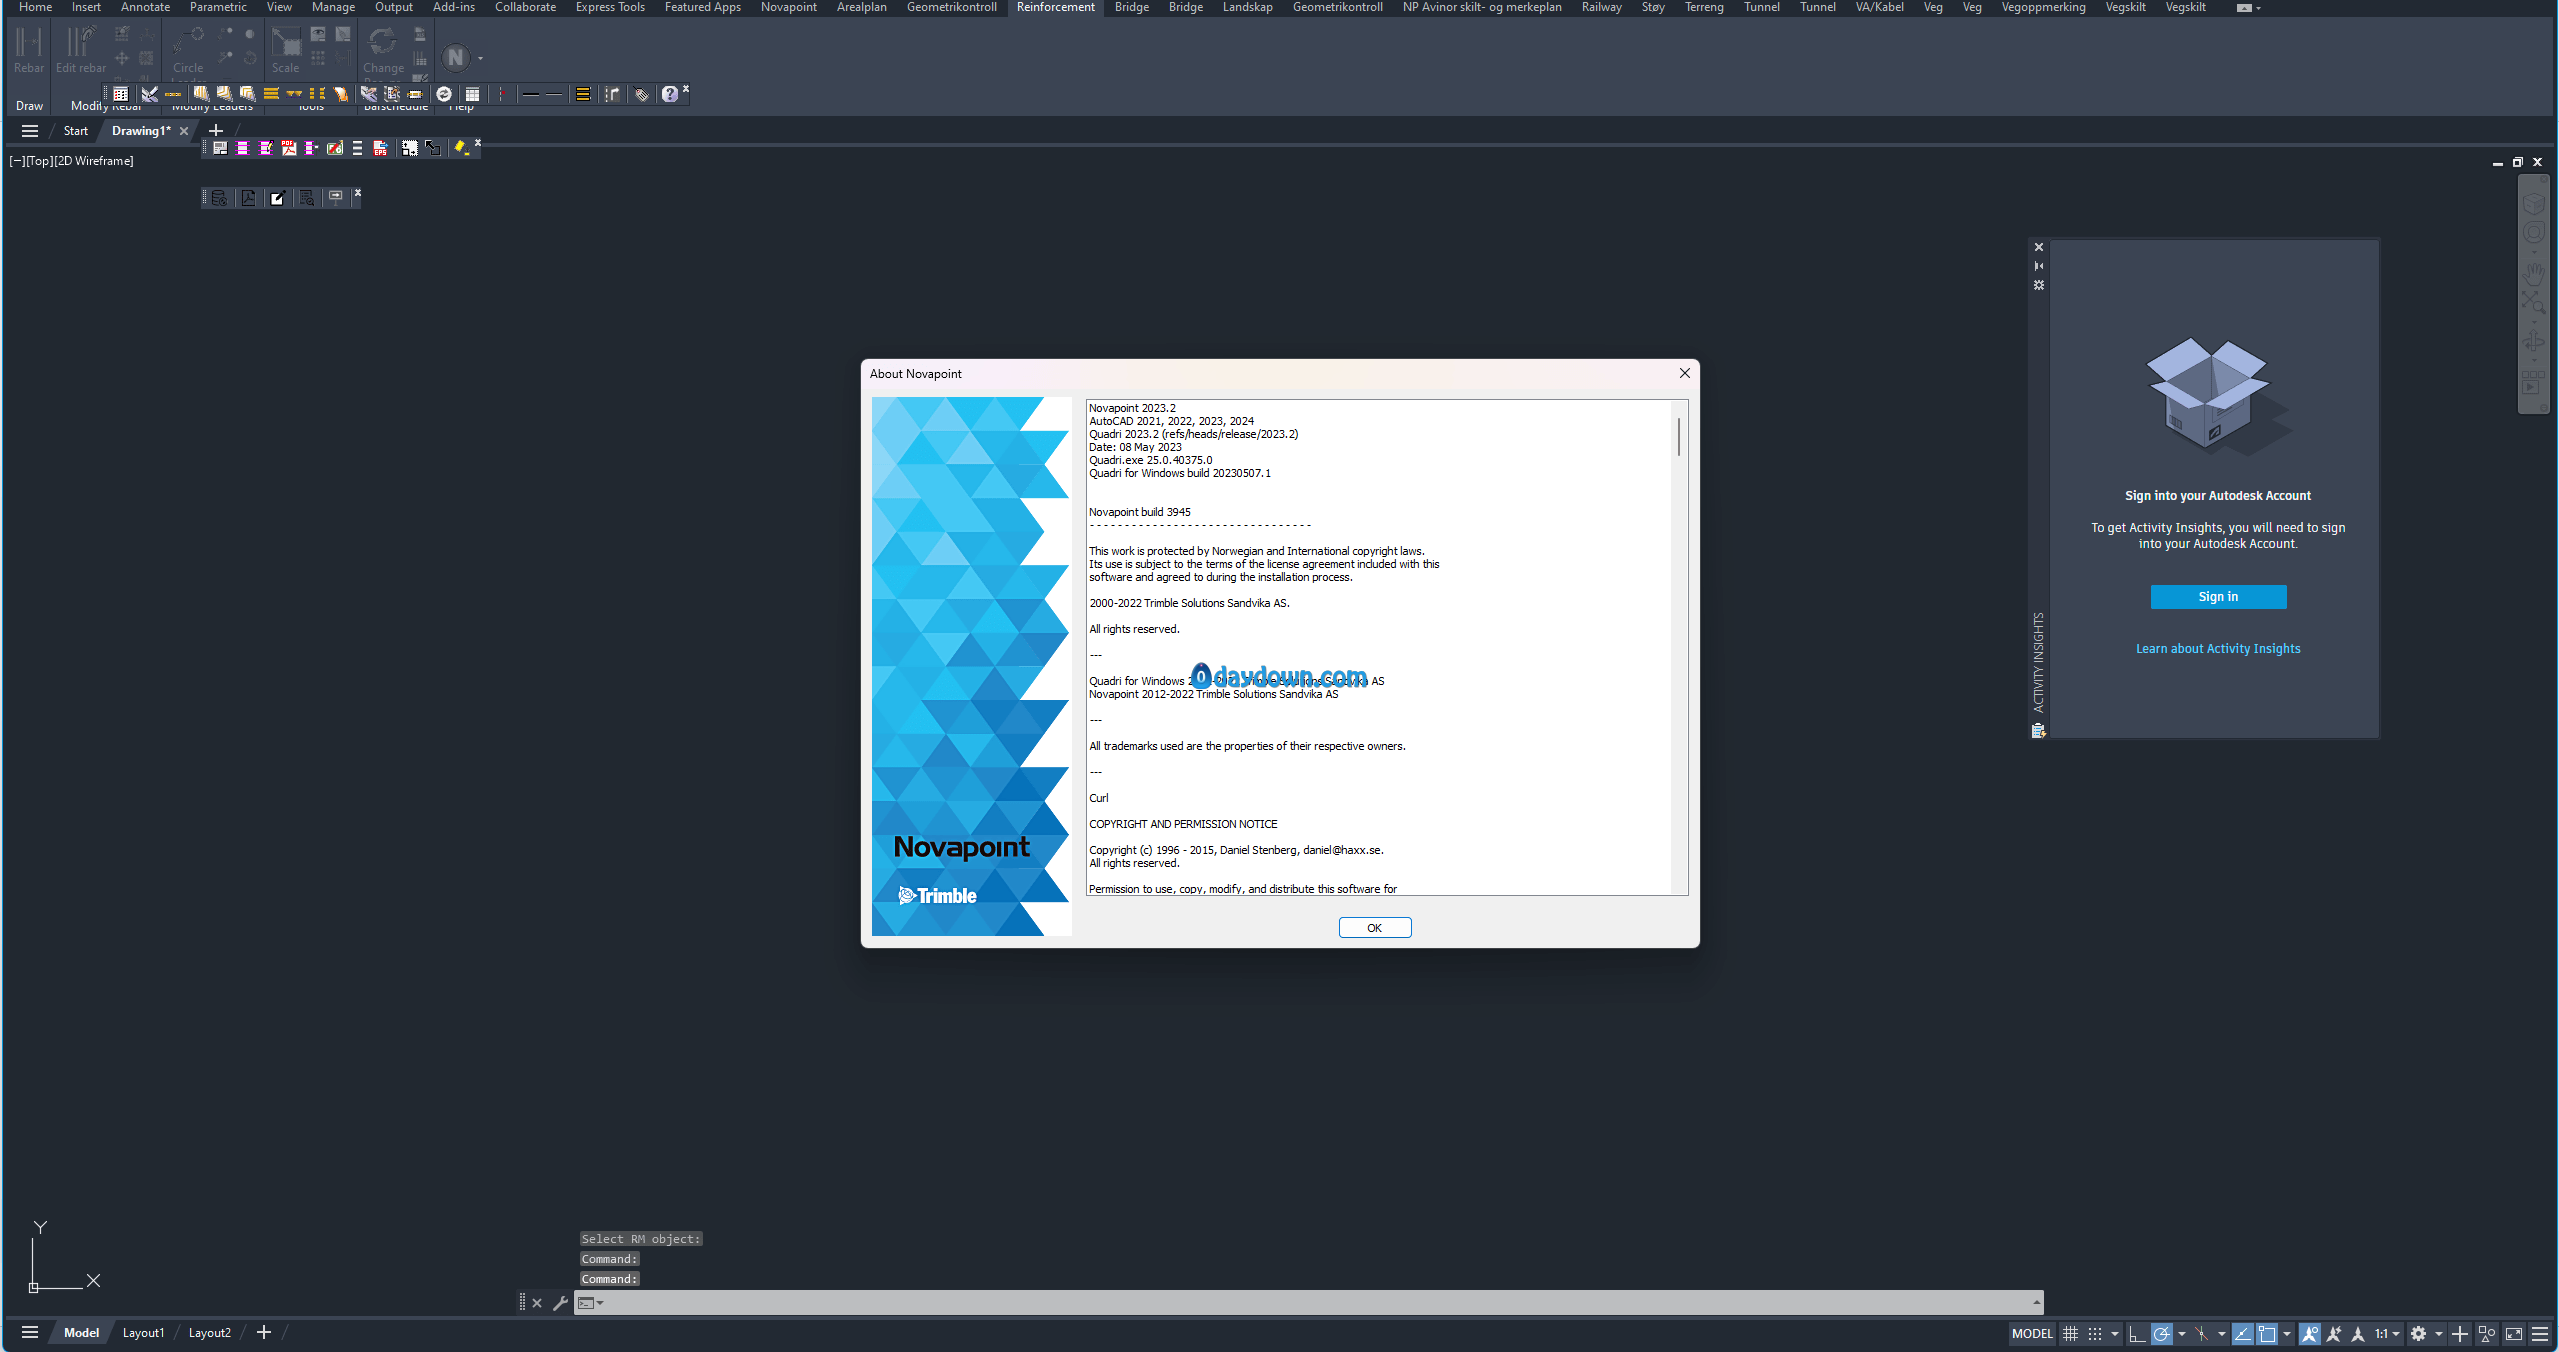Toggle Isometric drafting in status bar
Screen dimensions: 2559x1352
pyautogui.click(x=2201, y=1333)
